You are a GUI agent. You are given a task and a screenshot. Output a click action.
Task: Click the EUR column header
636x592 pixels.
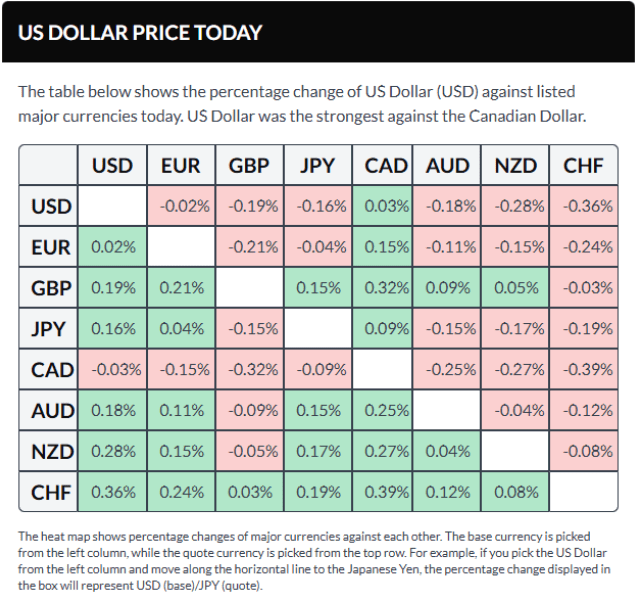coord(181,166)
